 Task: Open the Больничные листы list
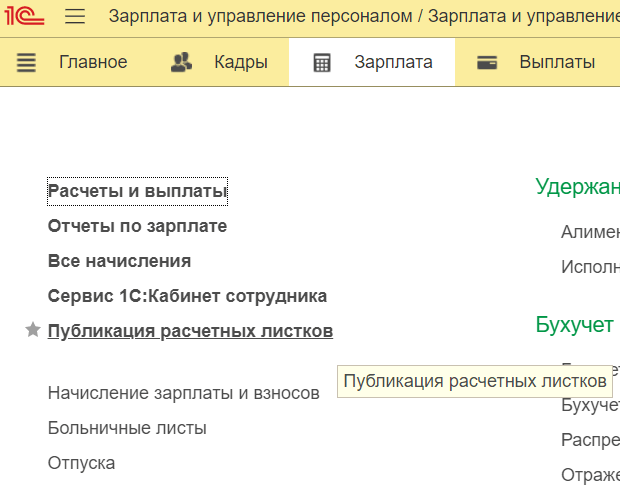click(127, 428)
